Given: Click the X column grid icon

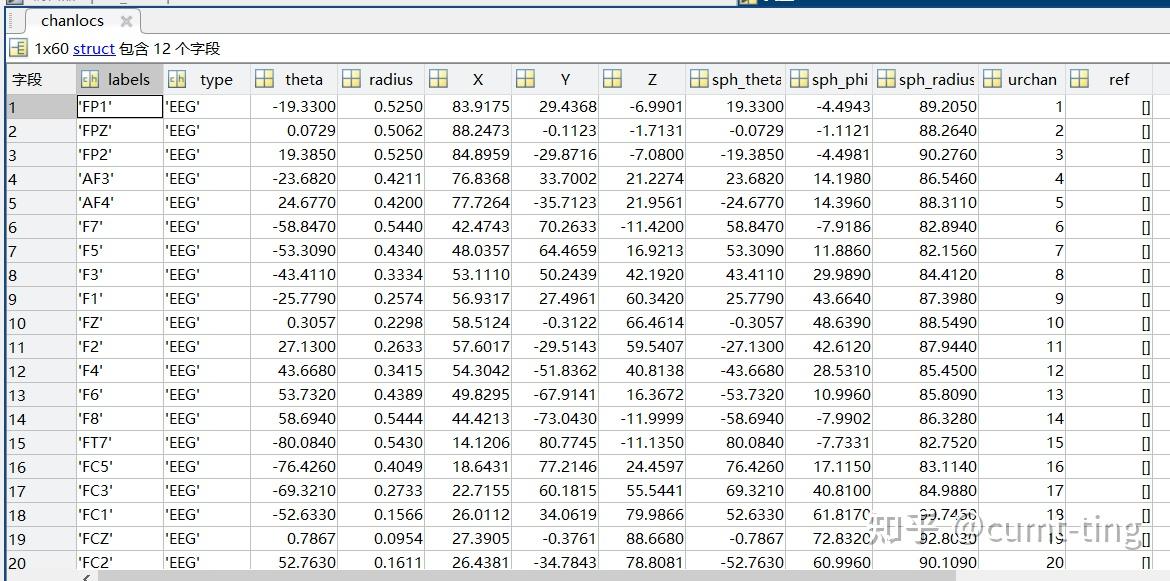Looking at the screenshot, I should pyautogui.click(x=438, y=79).
